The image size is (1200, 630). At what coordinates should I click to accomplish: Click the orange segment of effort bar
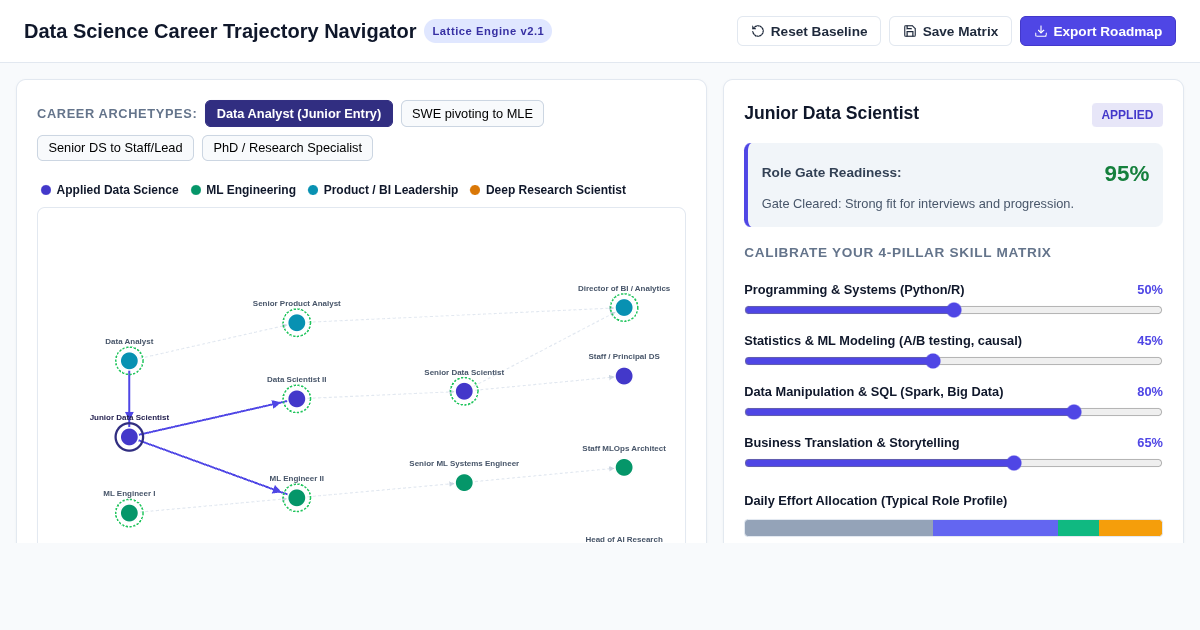[1131, 528]
